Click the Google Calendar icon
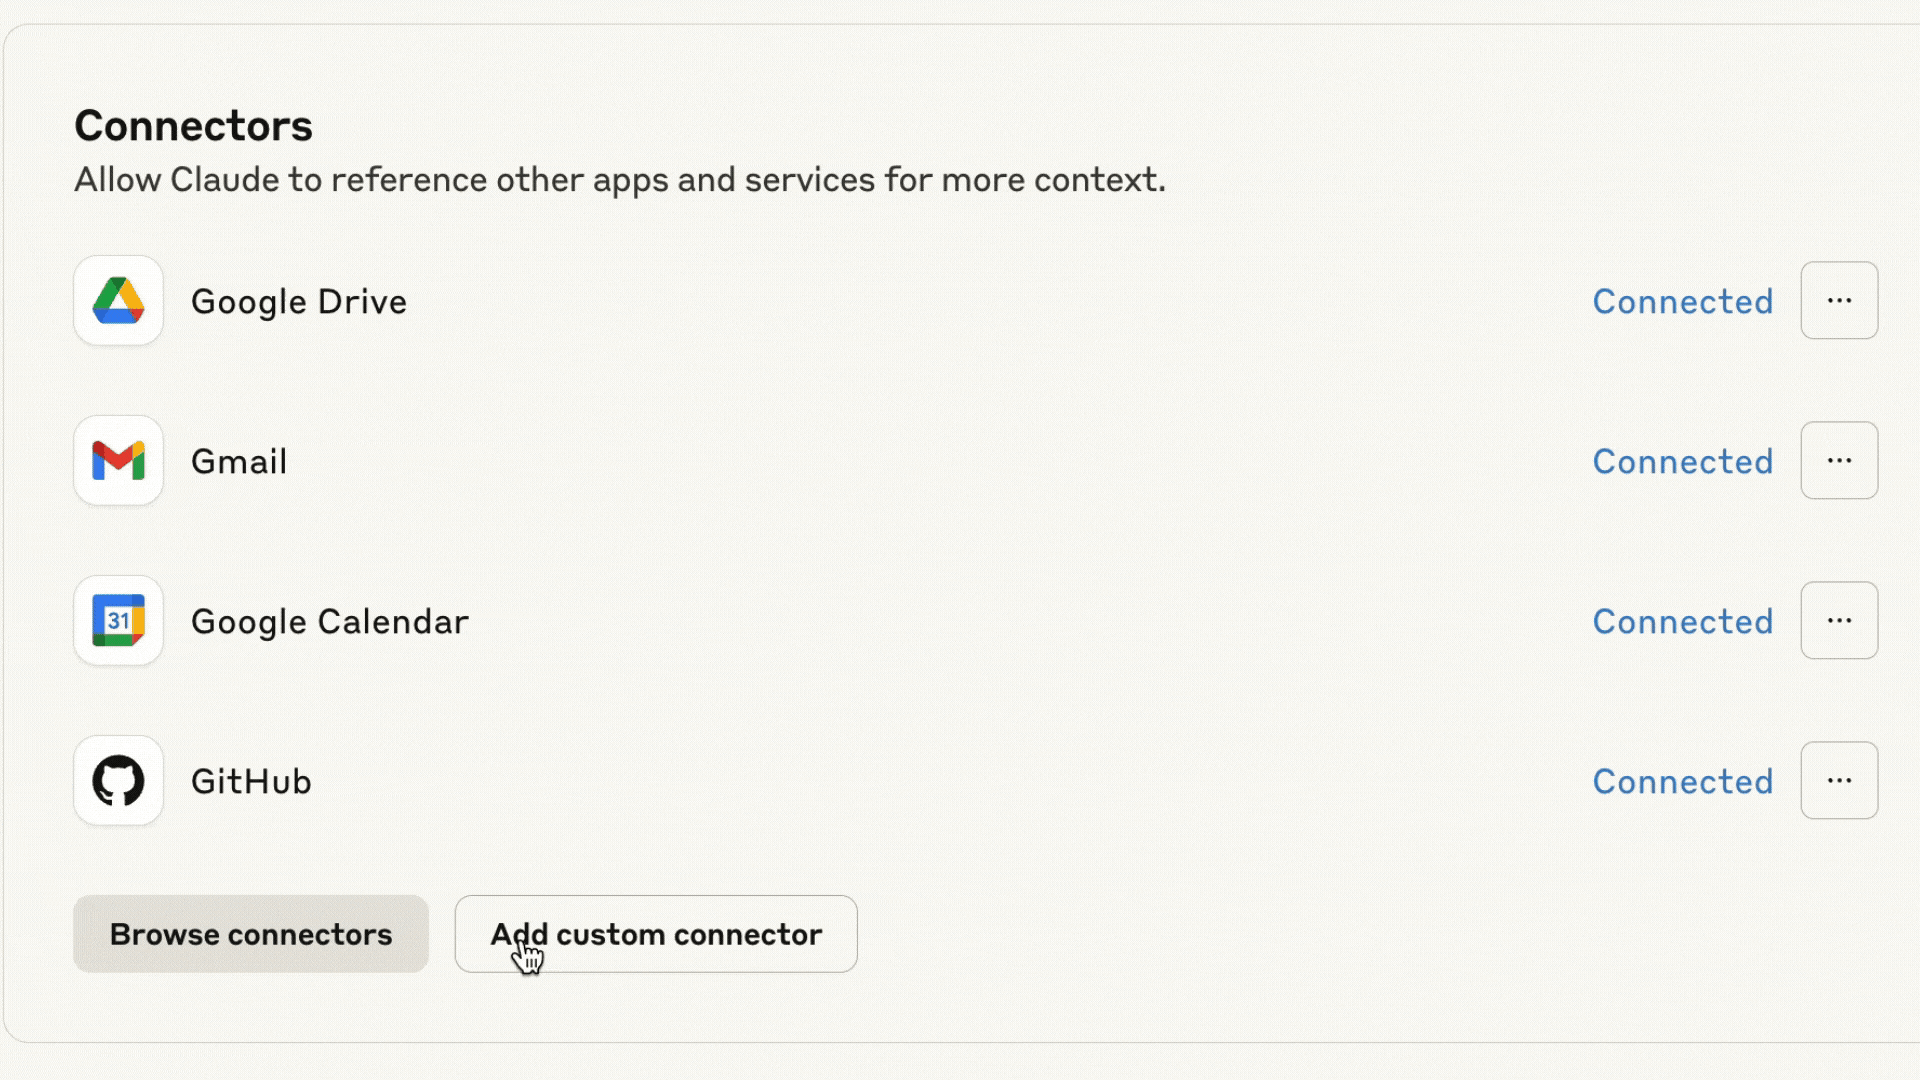Image resolution: width=1920 pixels, height=1080 pixels. tap(118, 621)
